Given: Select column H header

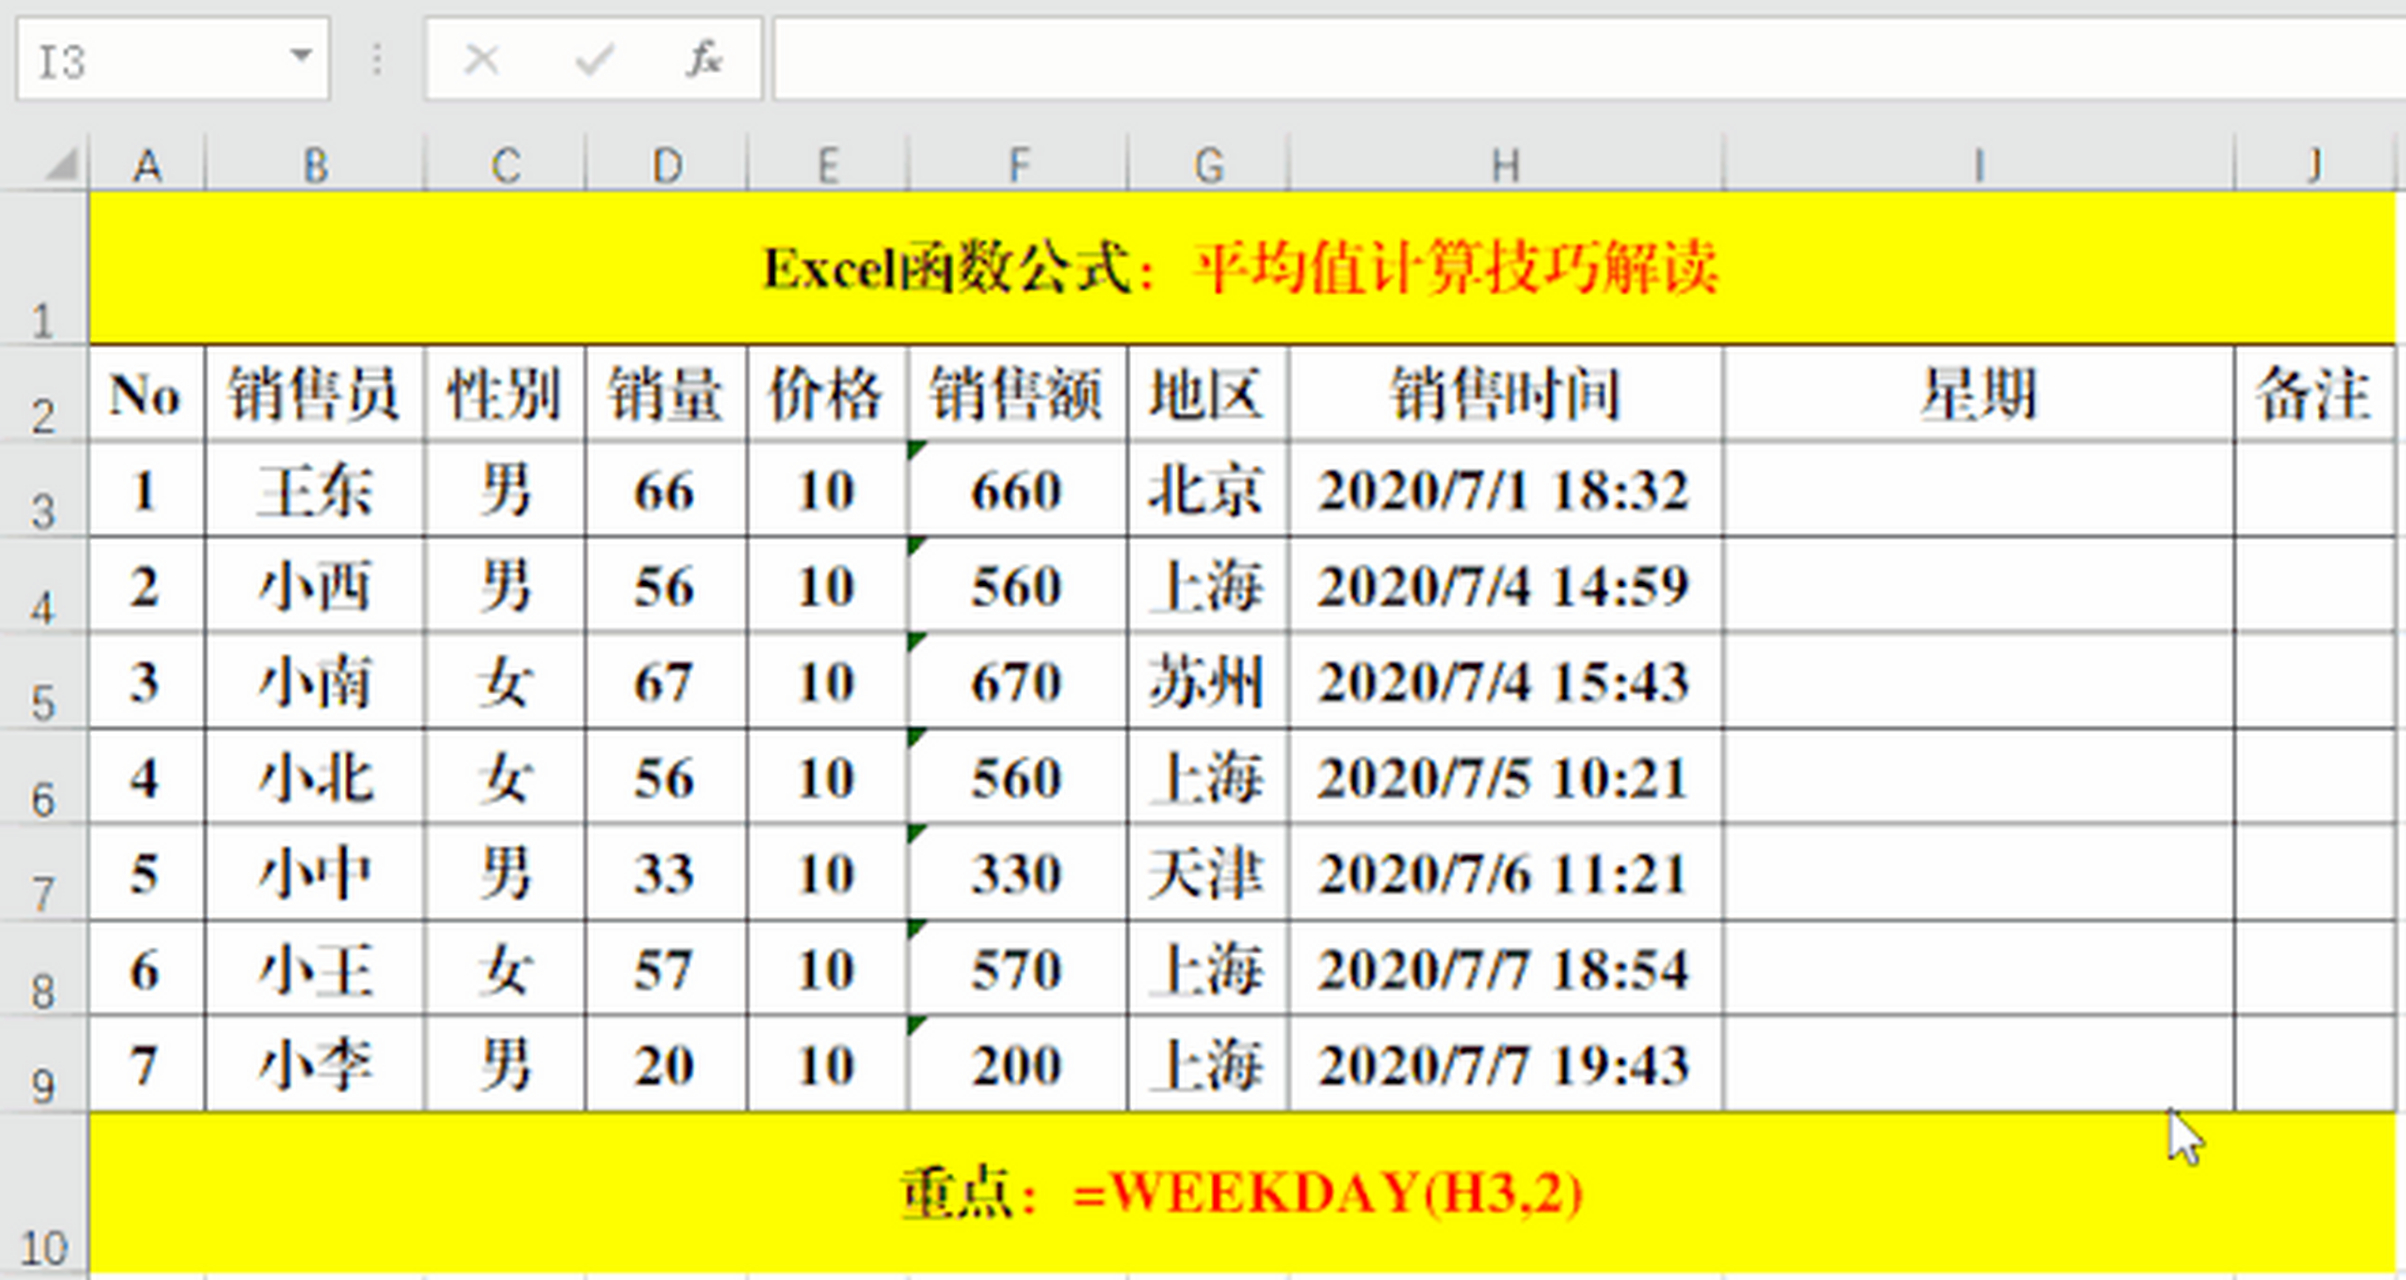Looking at the screenshot, I should [1506, 165].
